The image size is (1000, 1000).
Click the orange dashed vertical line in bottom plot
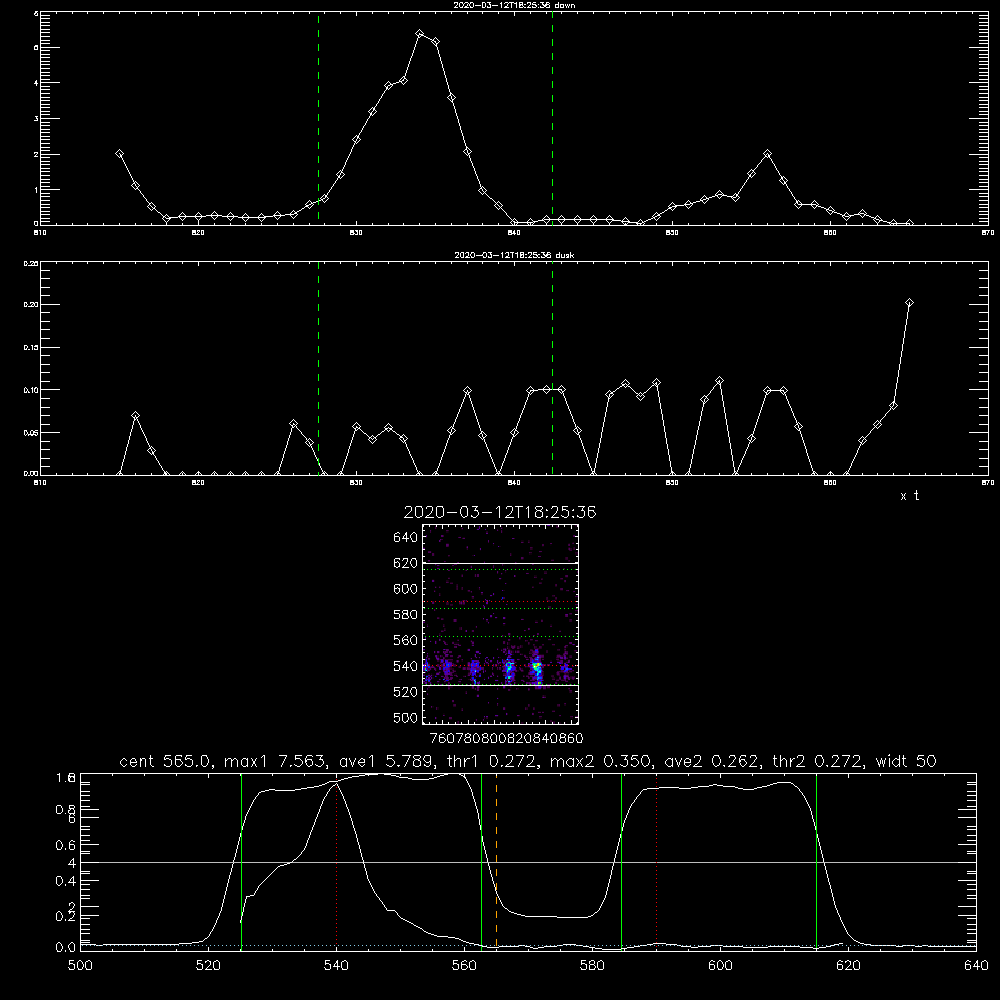tap(496, 862)
